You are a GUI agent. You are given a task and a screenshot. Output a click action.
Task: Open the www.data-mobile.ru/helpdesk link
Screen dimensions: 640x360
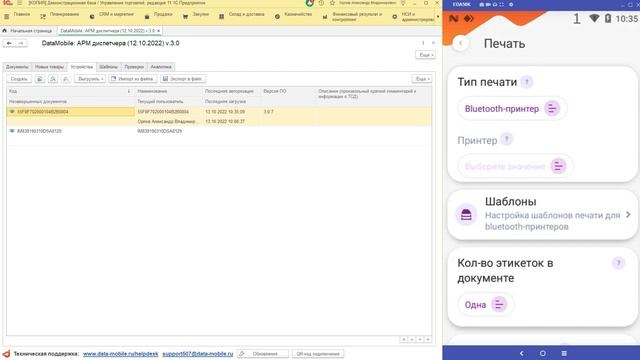coord(120,354)
